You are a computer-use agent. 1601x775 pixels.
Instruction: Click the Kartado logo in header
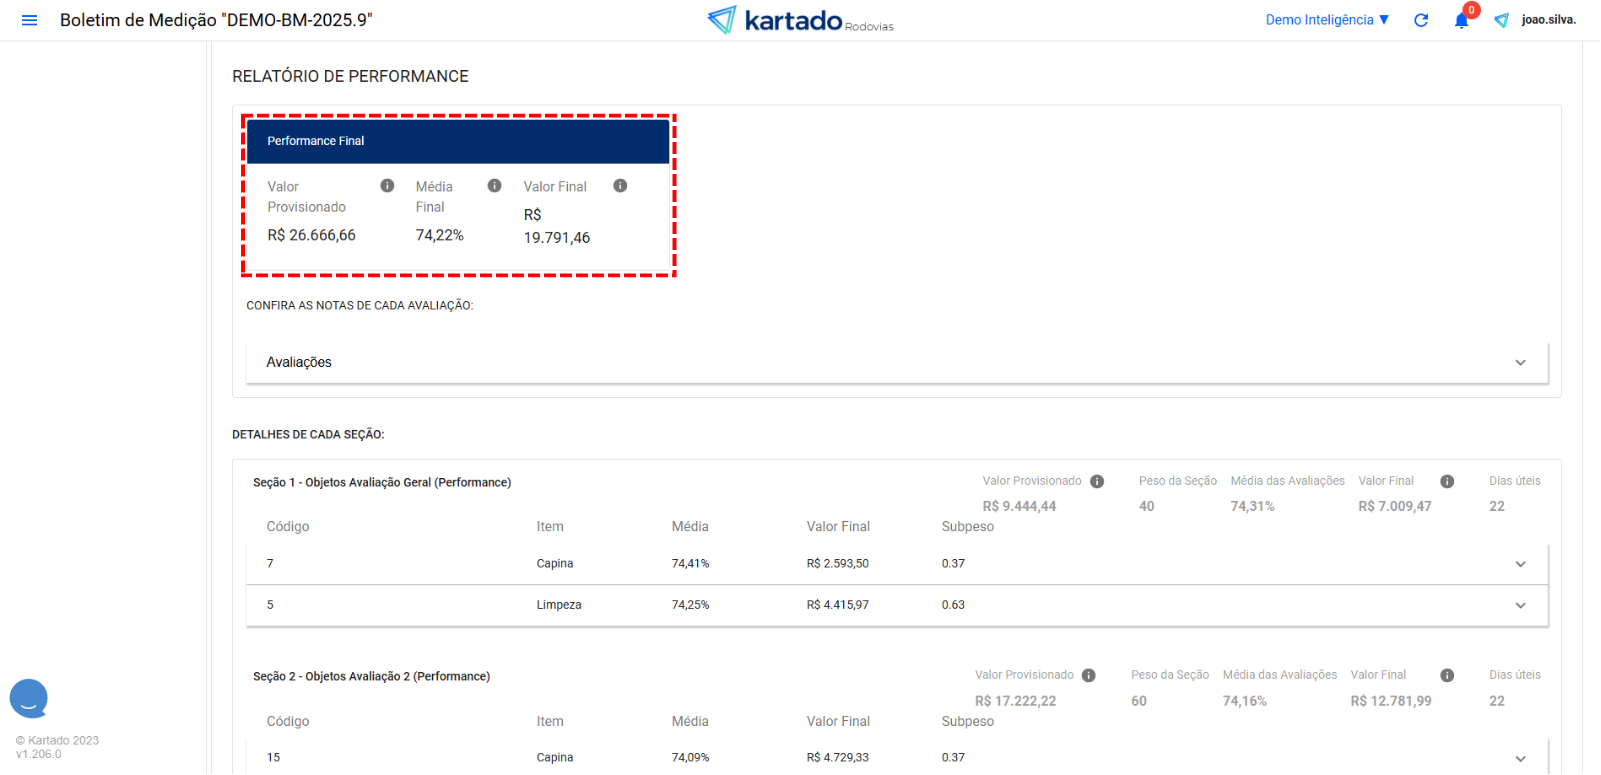[800, 20]
